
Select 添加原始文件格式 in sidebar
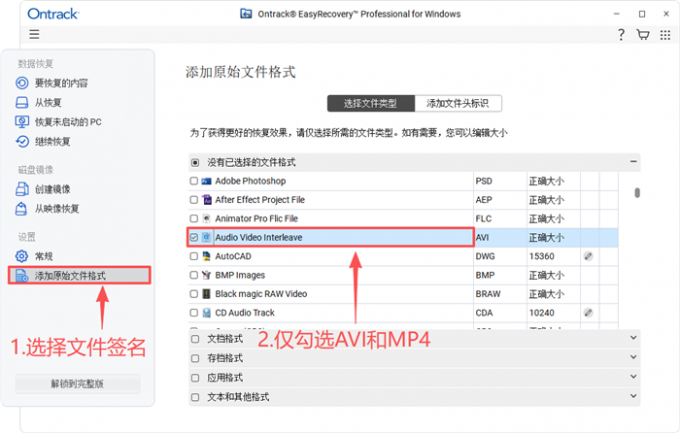(x=79, y=276)
